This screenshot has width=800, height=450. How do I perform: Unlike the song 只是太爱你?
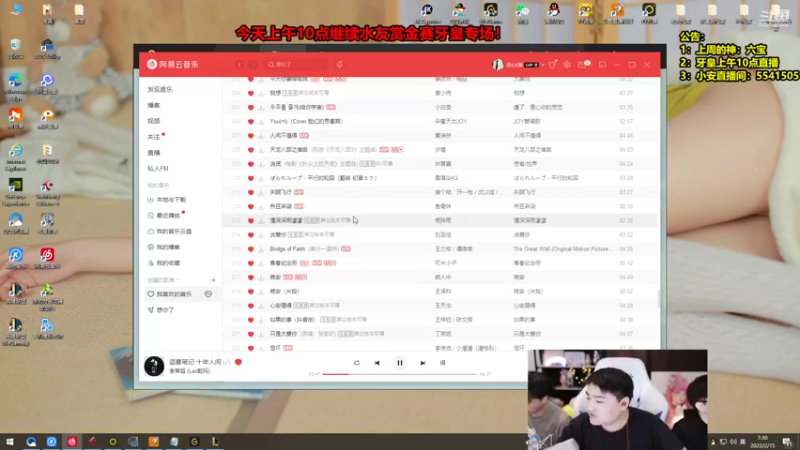click(x=251, y=334)
